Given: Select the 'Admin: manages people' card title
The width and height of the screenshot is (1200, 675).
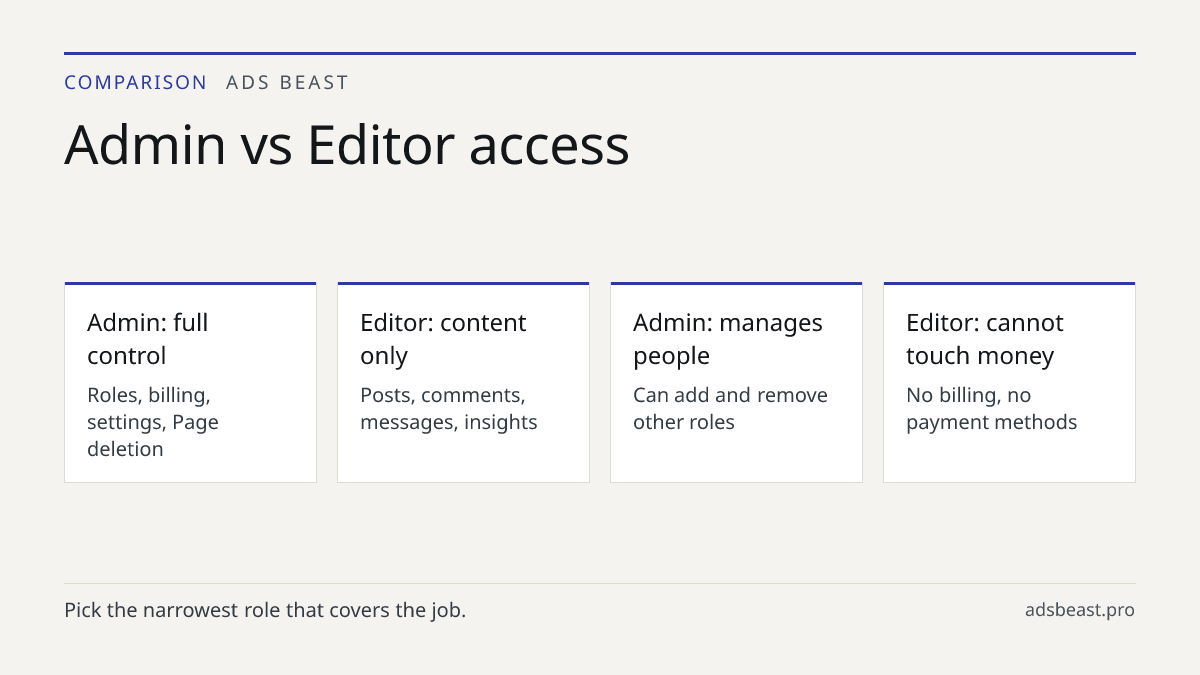Looking at the screenshot, I should click(x=728, y=339).
